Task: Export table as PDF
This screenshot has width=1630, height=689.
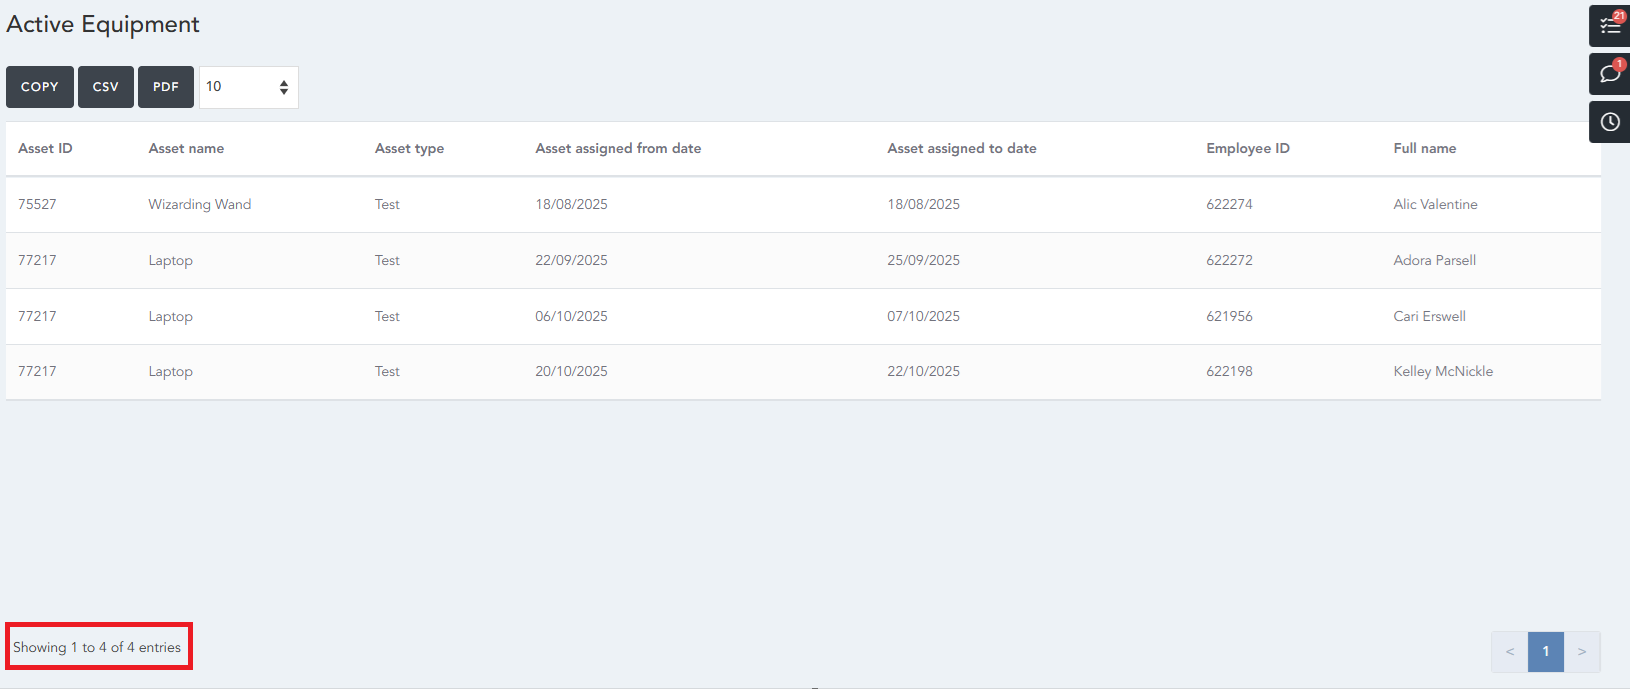Action: [166, 87]
